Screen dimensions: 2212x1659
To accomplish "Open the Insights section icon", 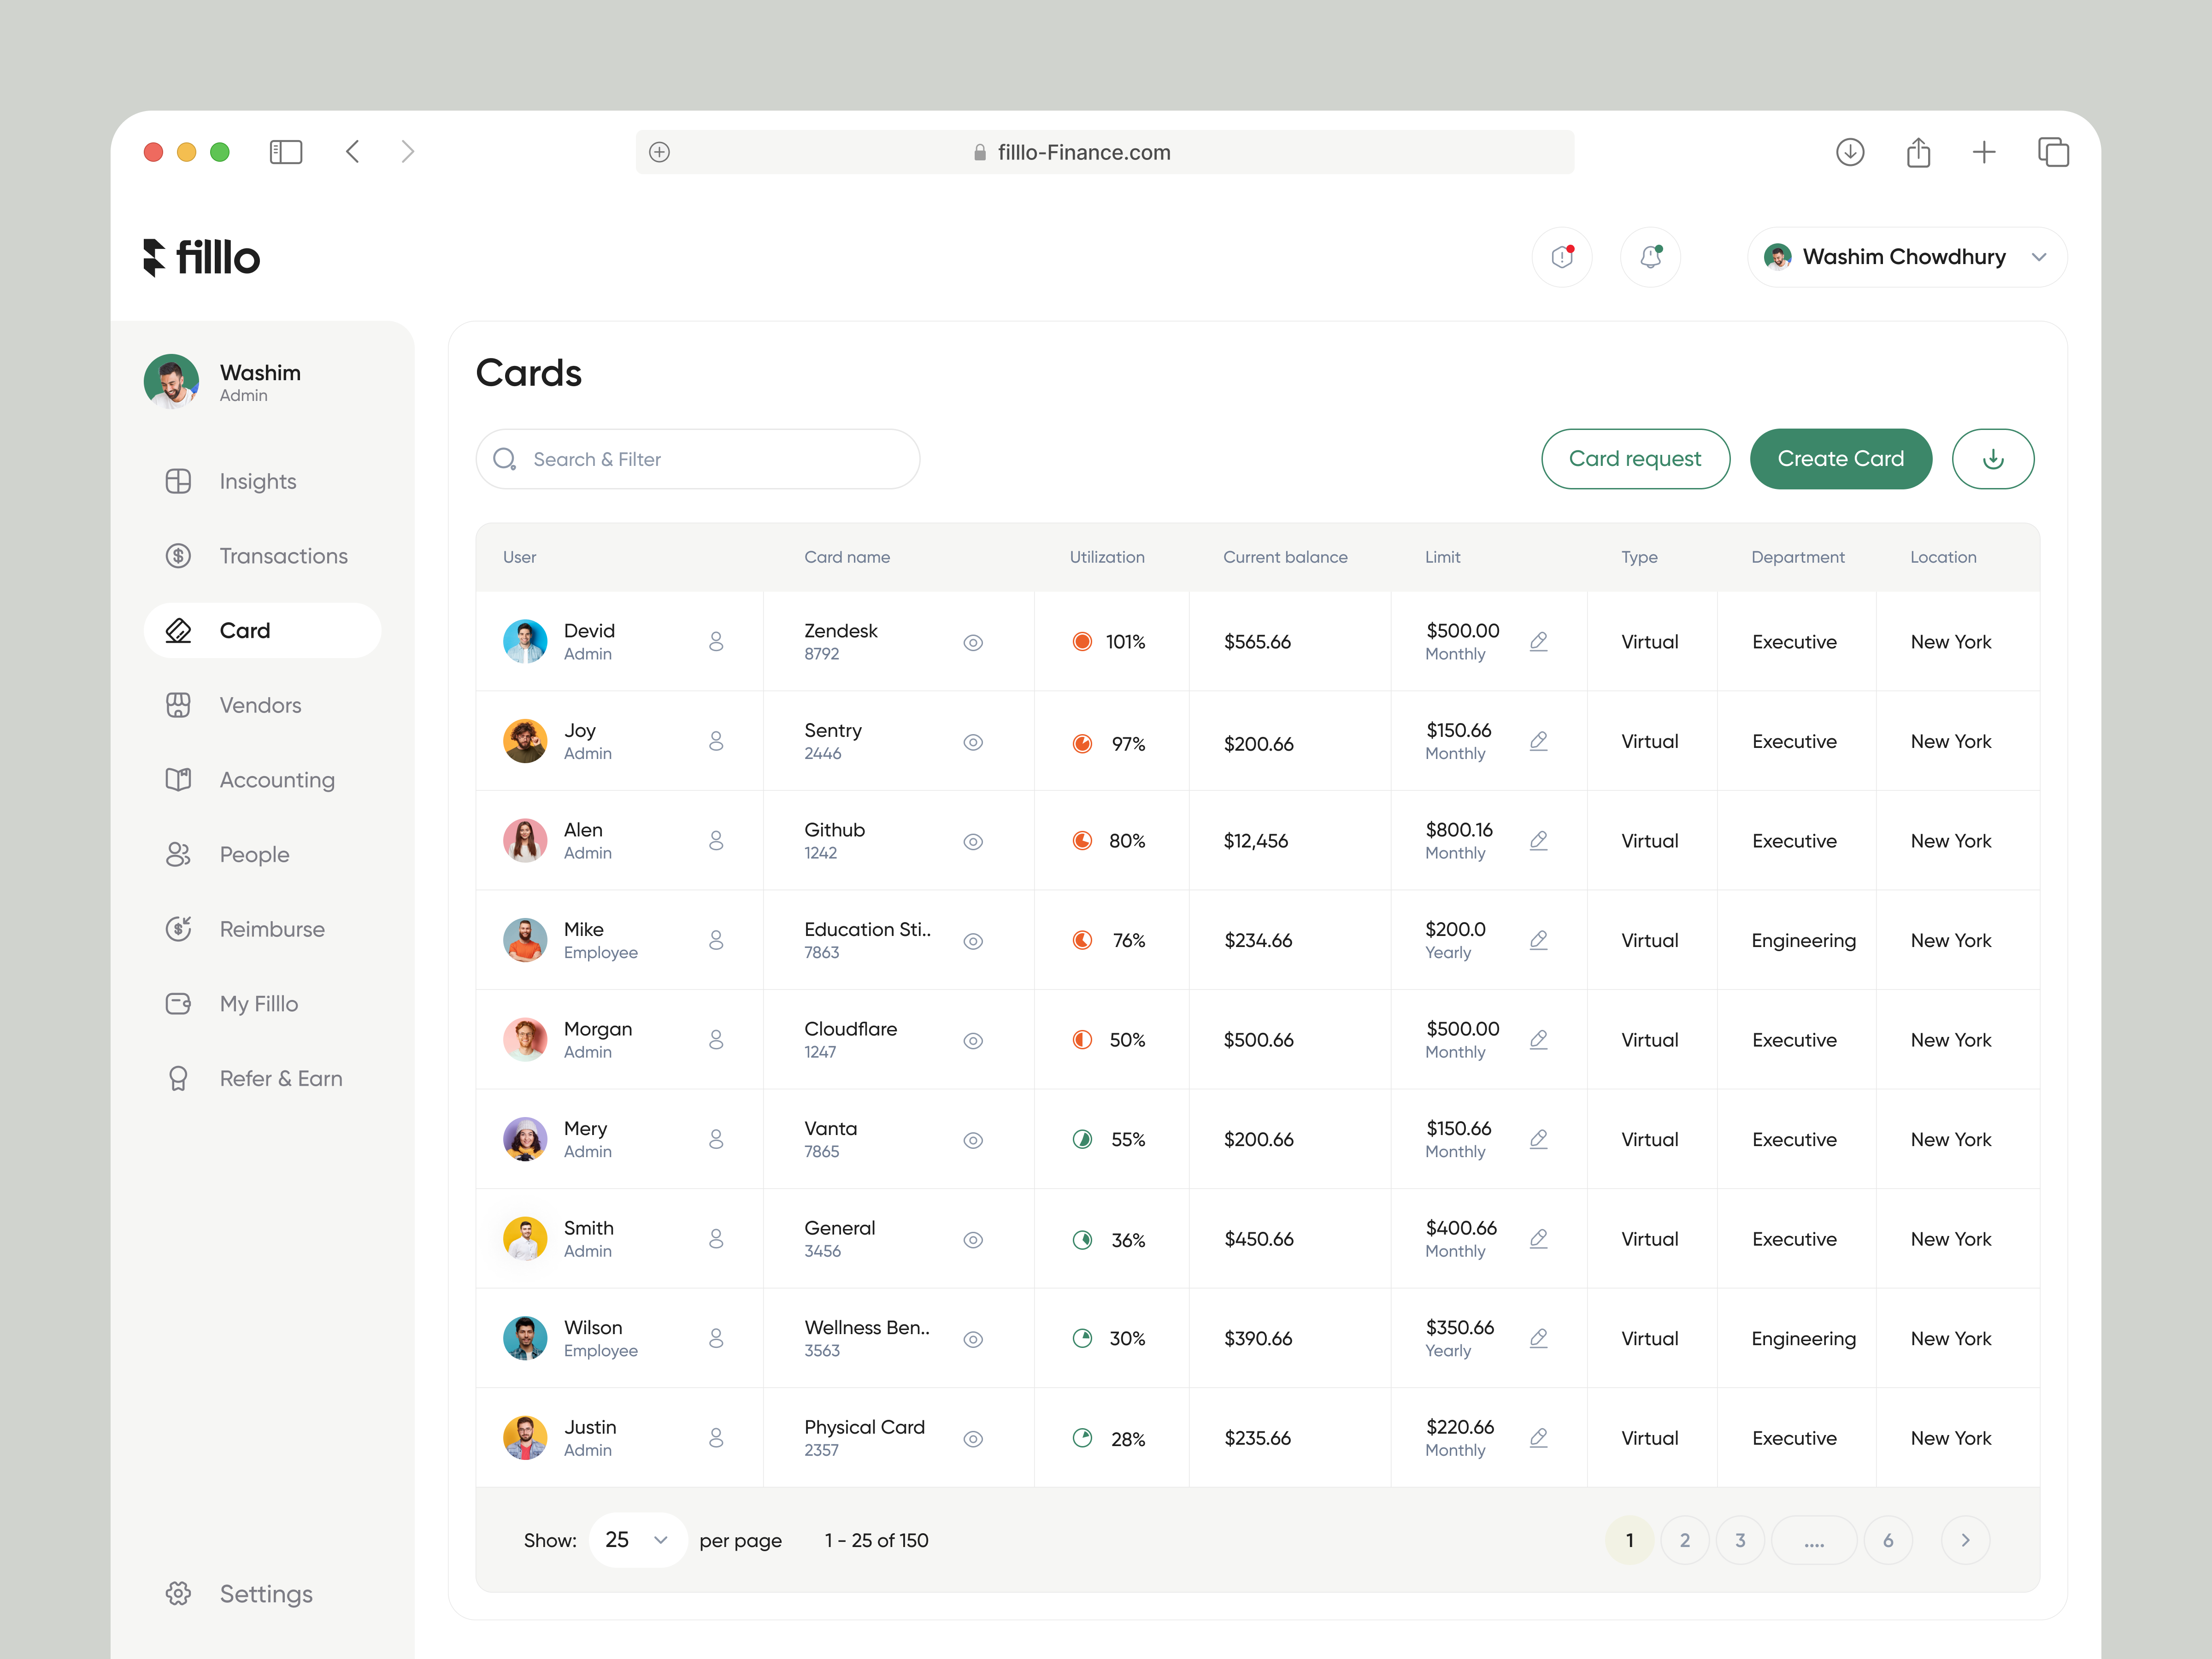I will click(179, 481).
